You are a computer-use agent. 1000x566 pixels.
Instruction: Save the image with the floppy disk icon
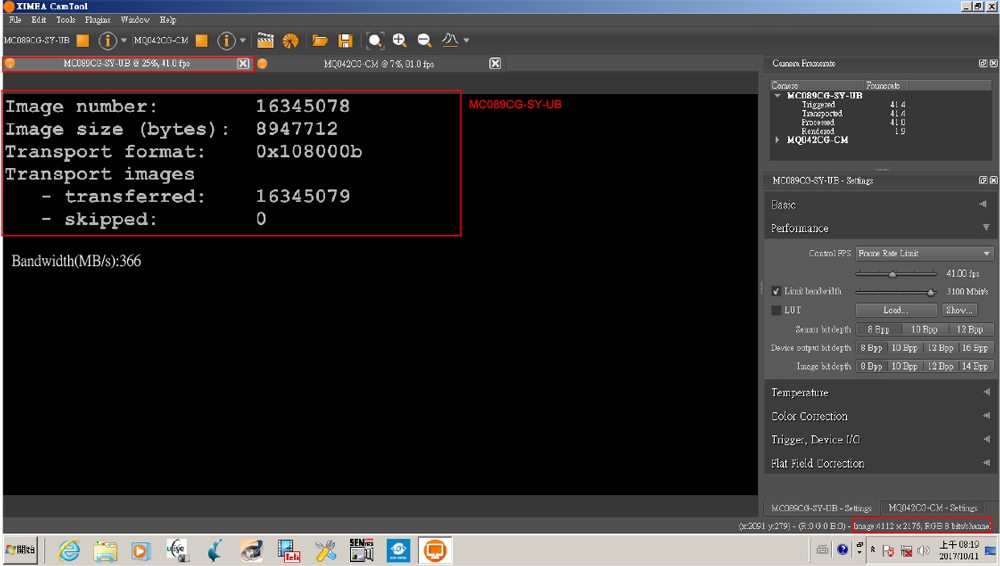[345, 41]
